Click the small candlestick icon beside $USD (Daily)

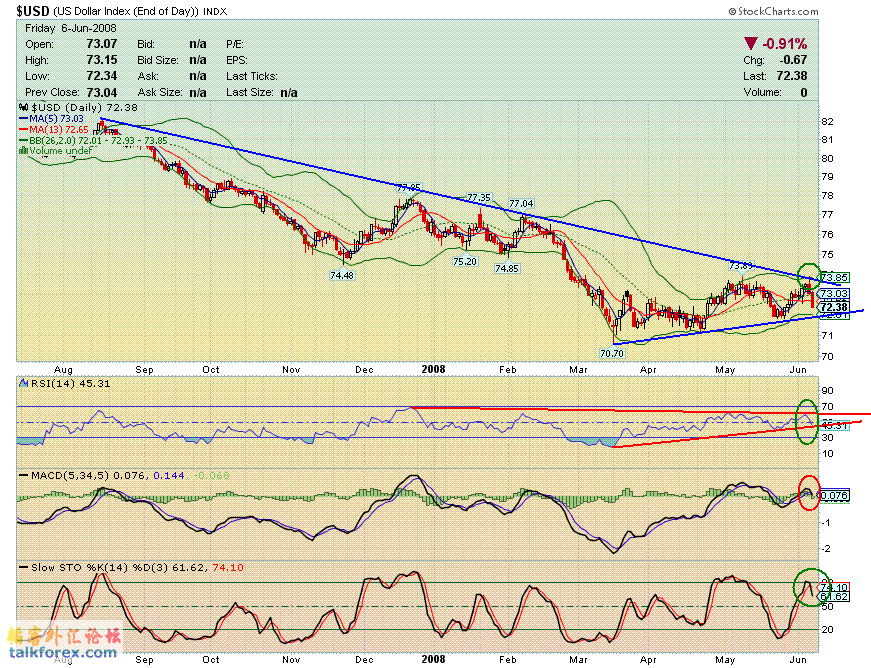click(x=23, y=108)
